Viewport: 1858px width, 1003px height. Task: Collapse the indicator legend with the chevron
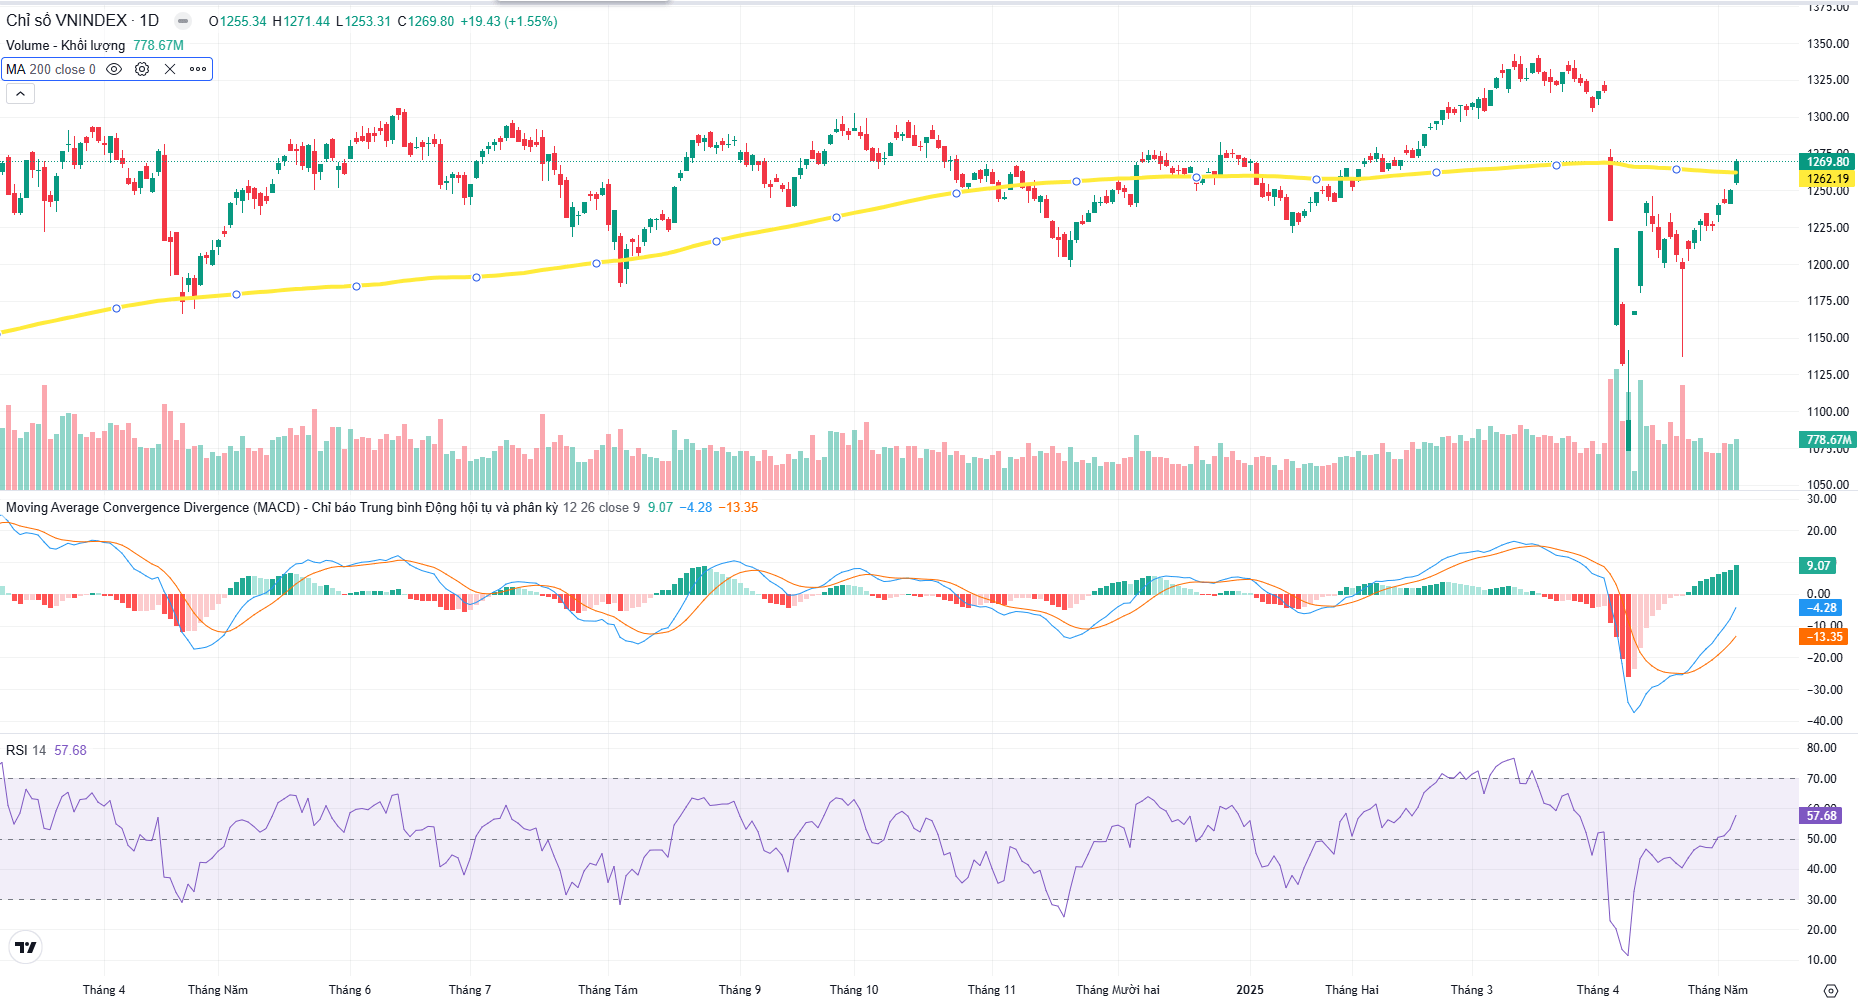(x=20, y=93)
